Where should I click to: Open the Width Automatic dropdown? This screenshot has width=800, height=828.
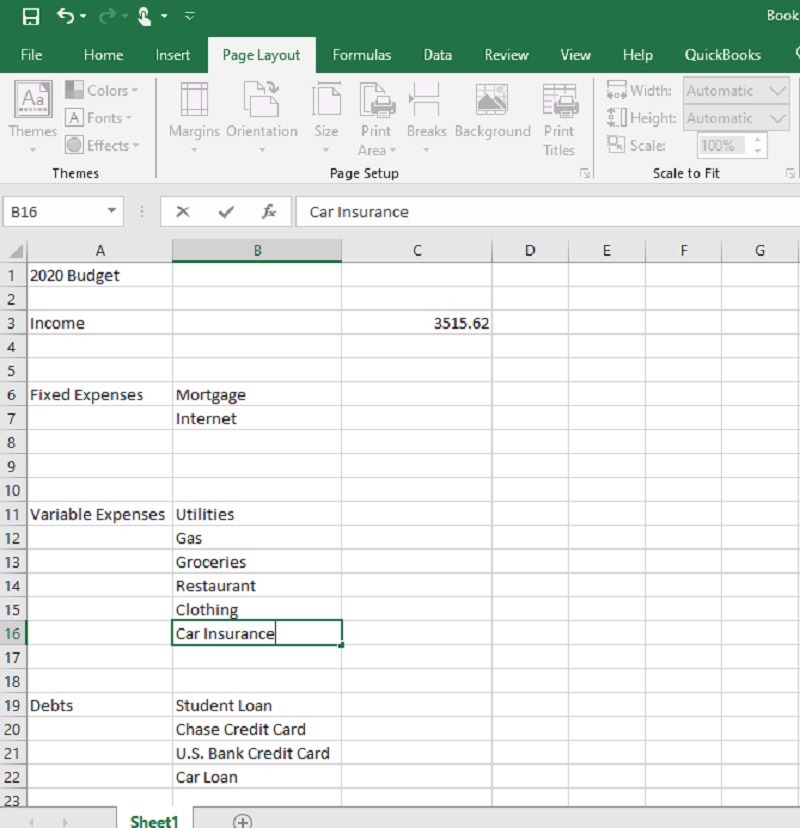[x=736, y=91]
